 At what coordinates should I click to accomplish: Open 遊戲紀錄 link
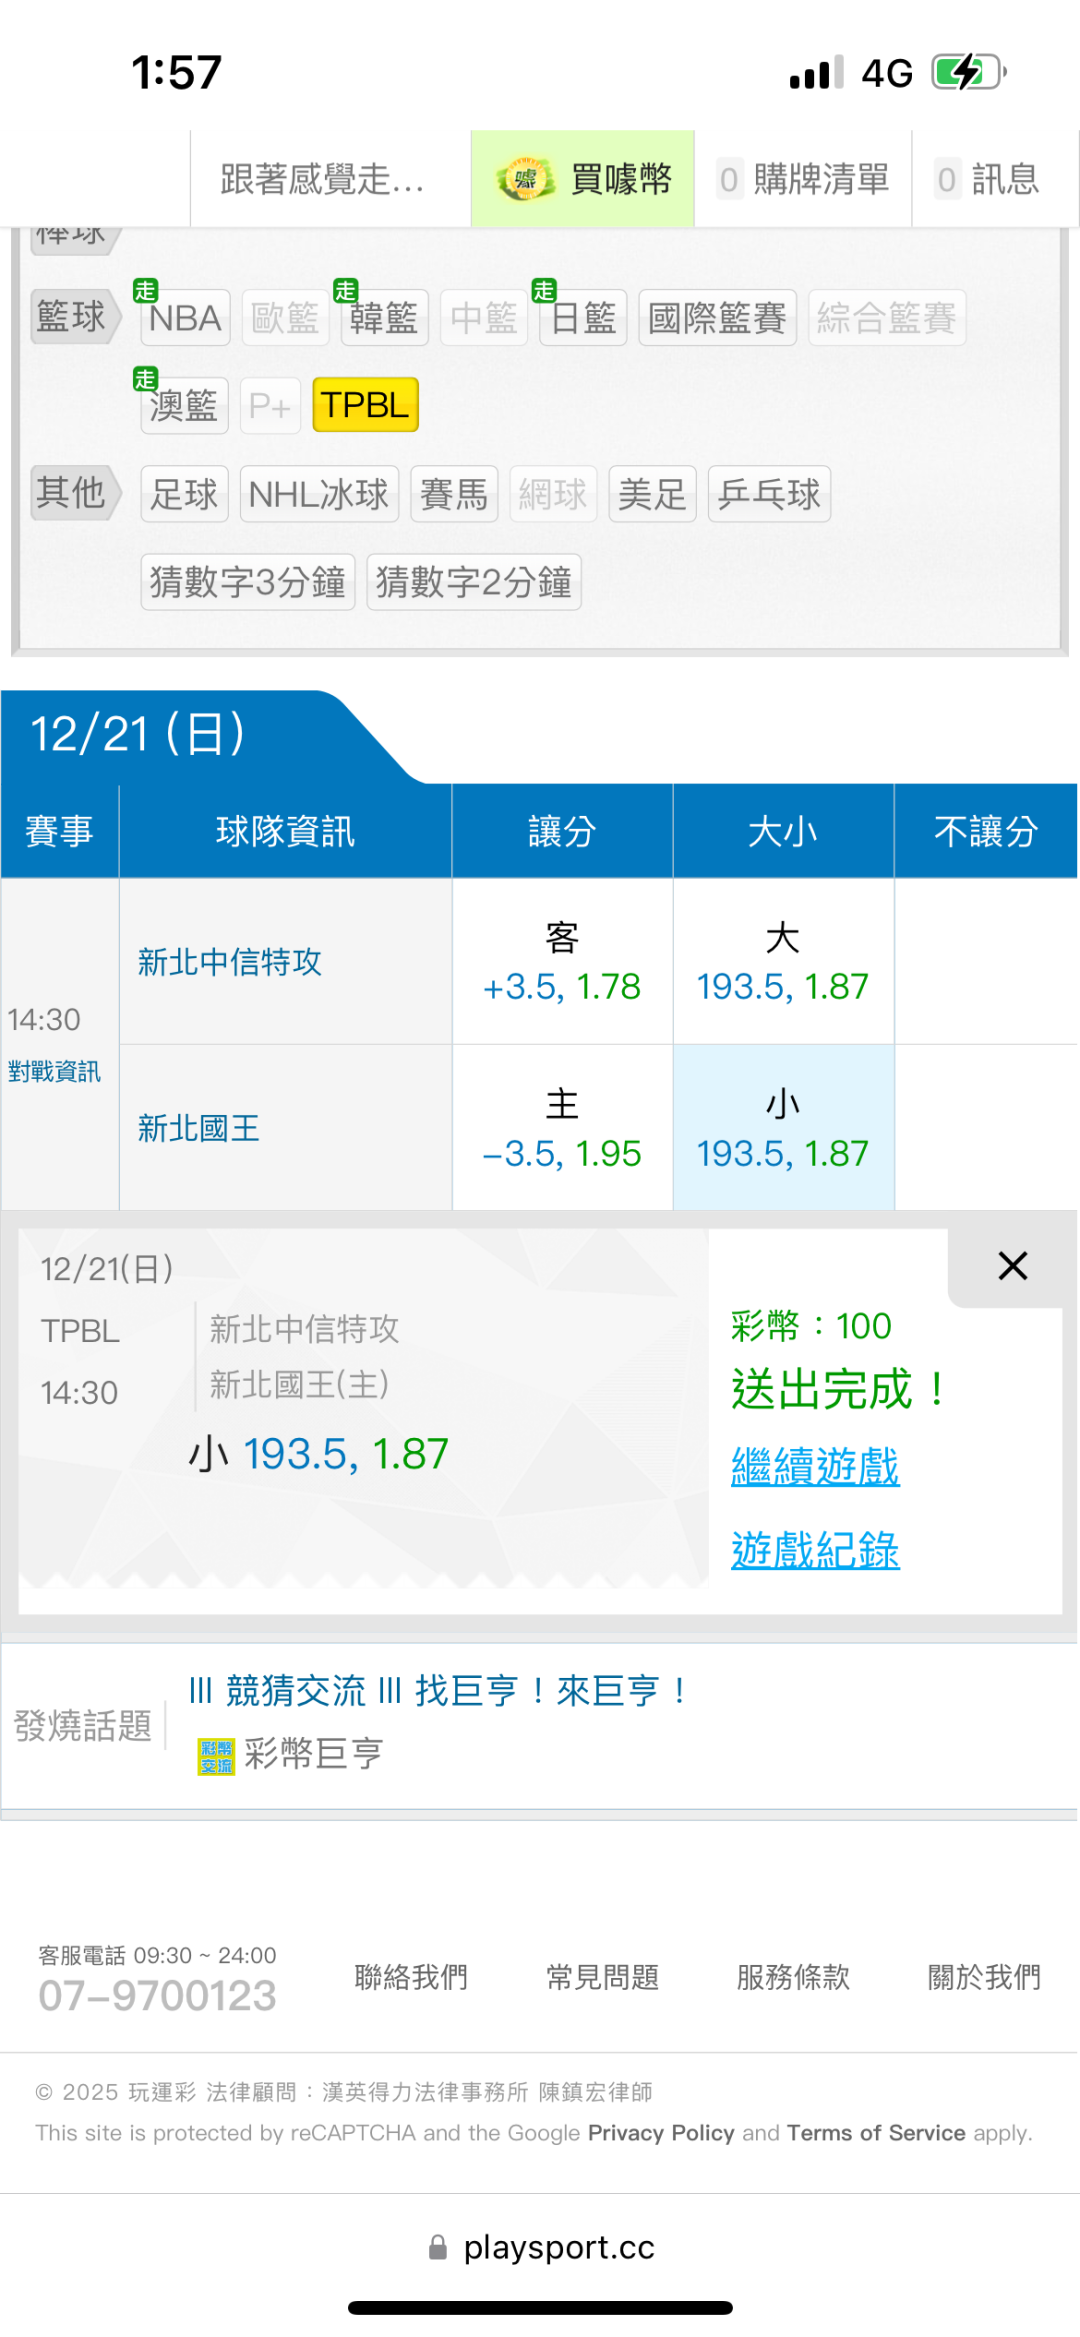click(x=815, y=1551)
